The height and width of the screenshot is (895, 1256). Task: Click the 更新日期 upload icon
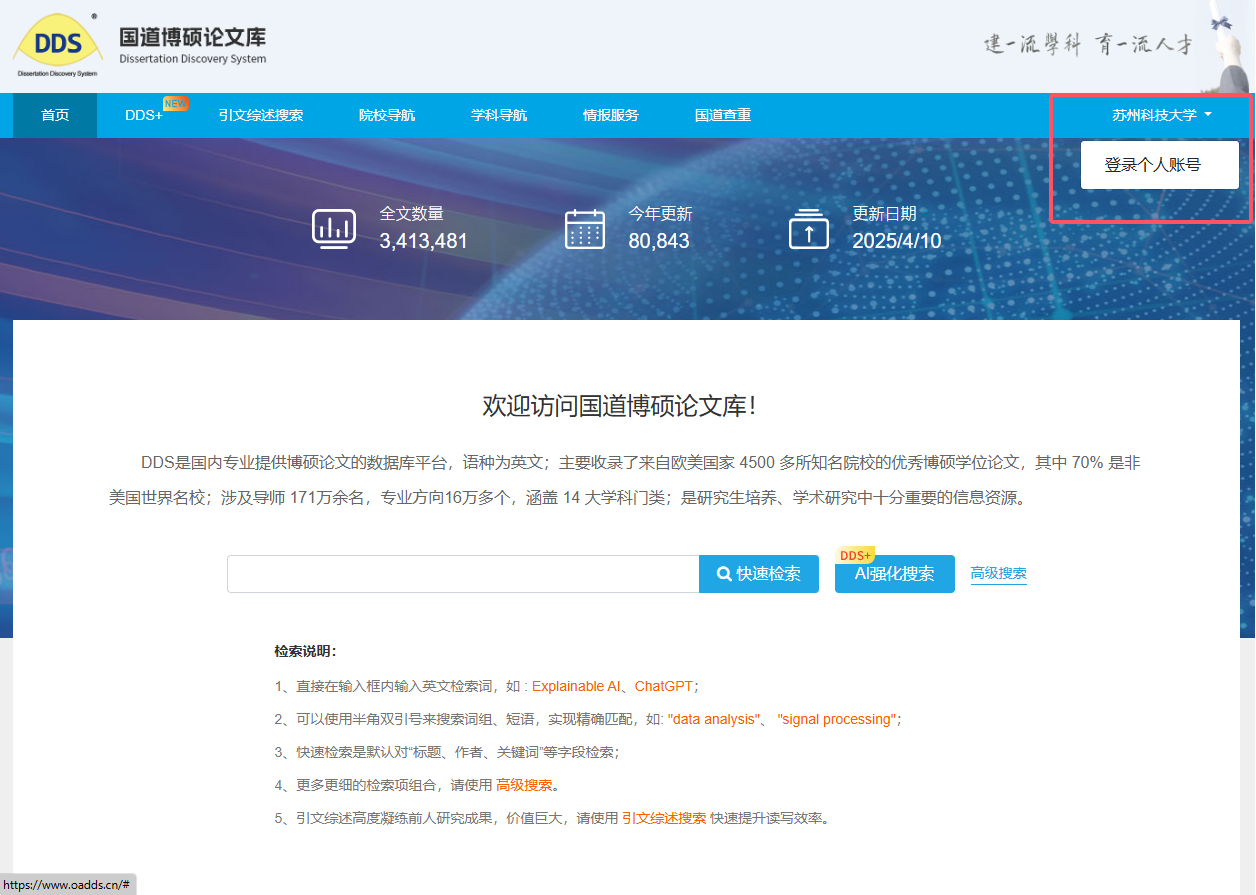pyautogui.click(x=808, y=228)
